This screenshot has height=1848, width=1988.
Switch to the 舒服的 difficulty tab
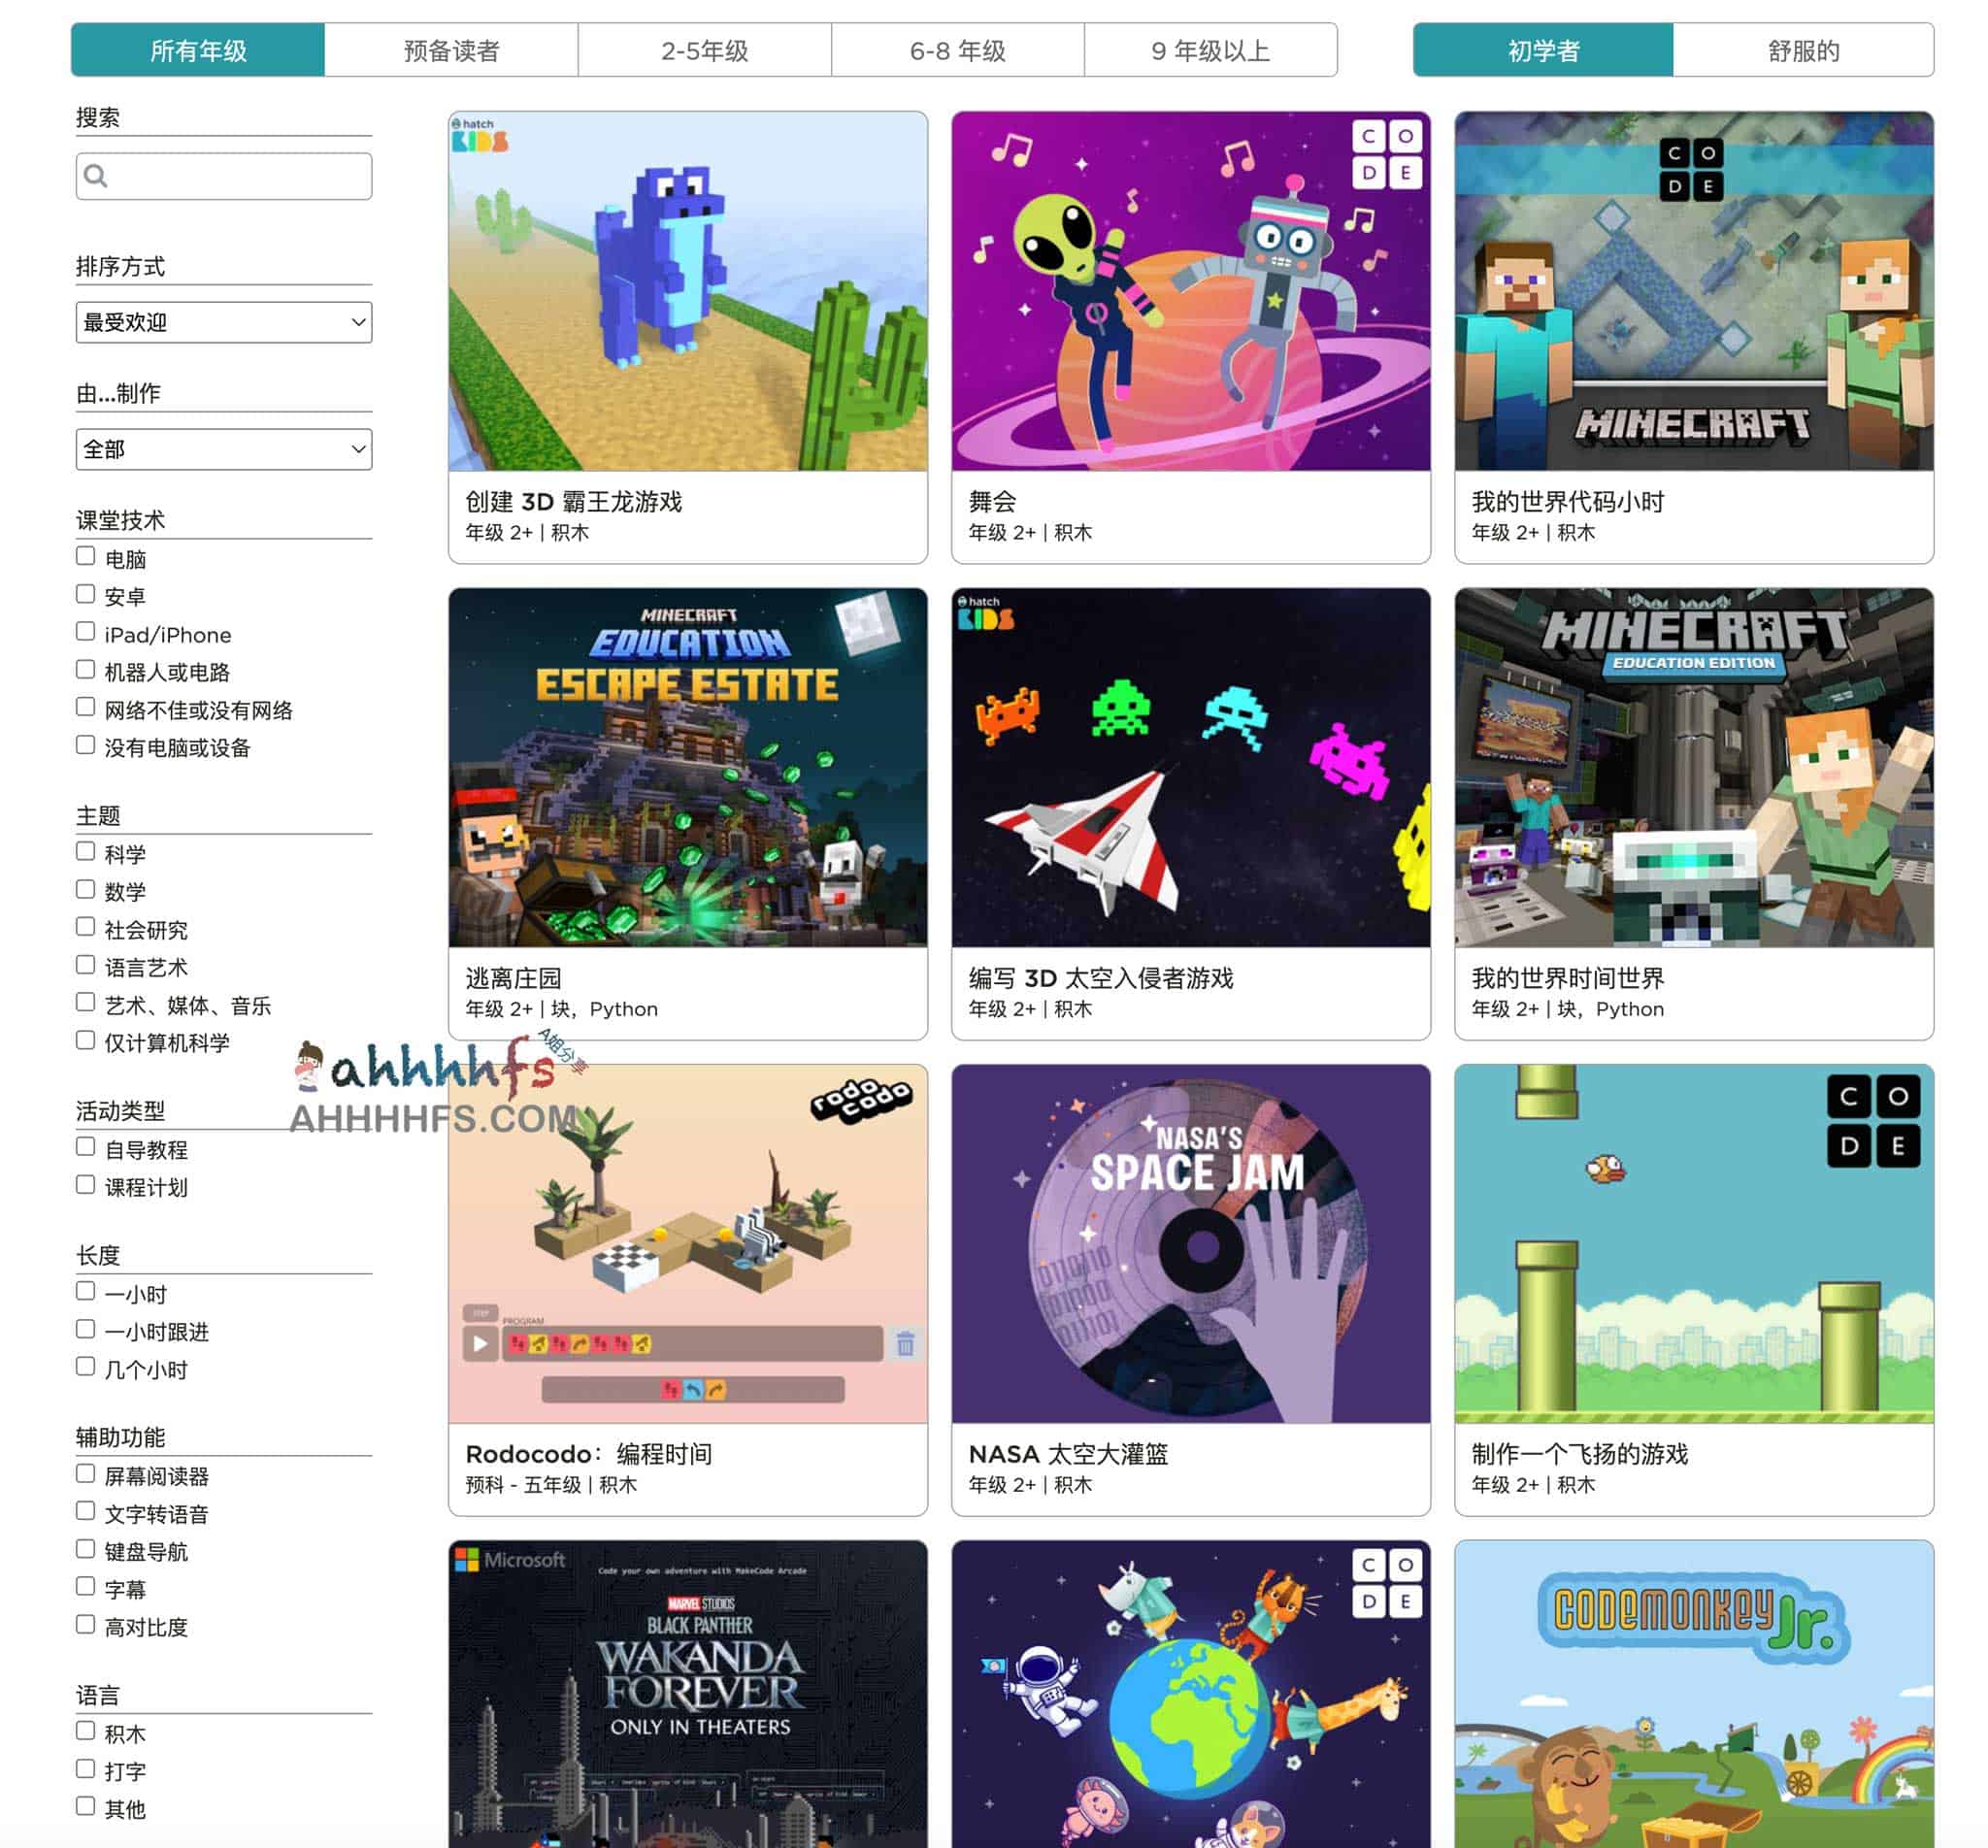pyautogui.click(x=1803, y=50)
